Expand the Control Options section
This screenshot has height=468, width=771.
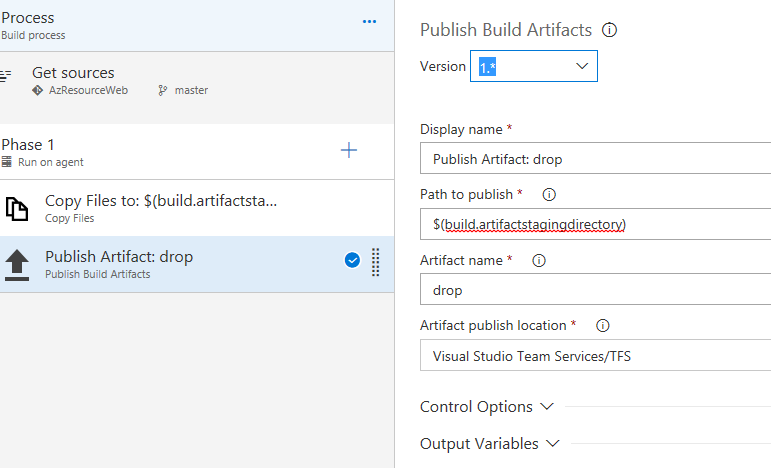click(x=487, y=407)
